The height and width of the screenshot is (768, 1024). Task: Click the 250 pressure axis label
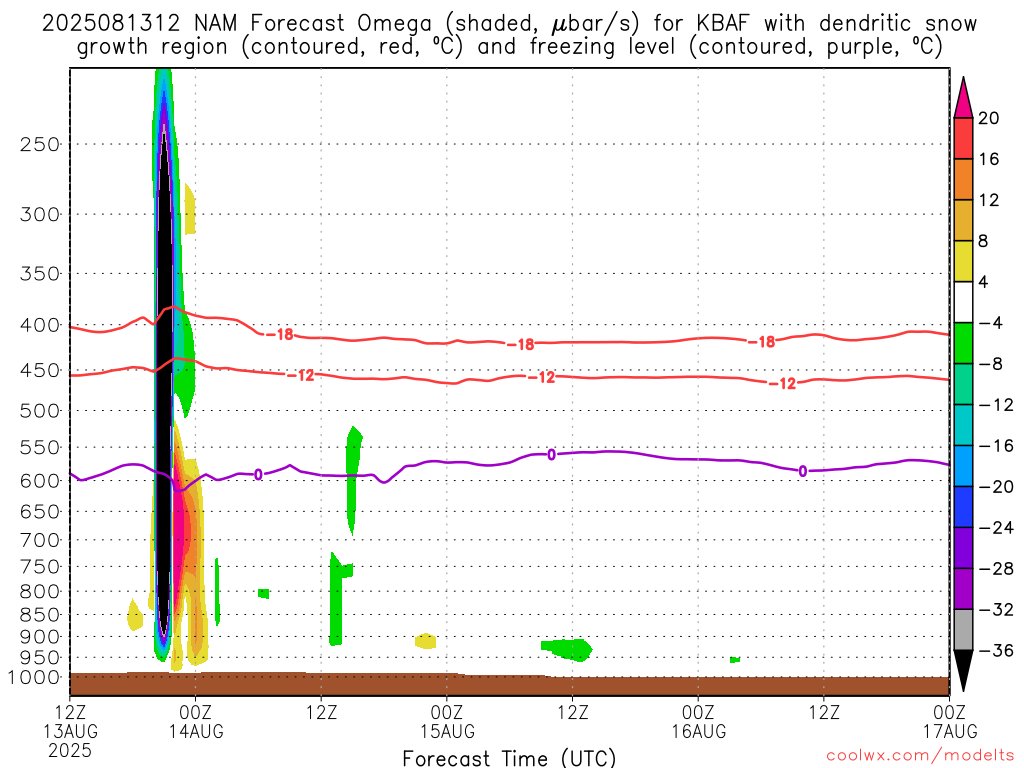(x=40, y=144)
